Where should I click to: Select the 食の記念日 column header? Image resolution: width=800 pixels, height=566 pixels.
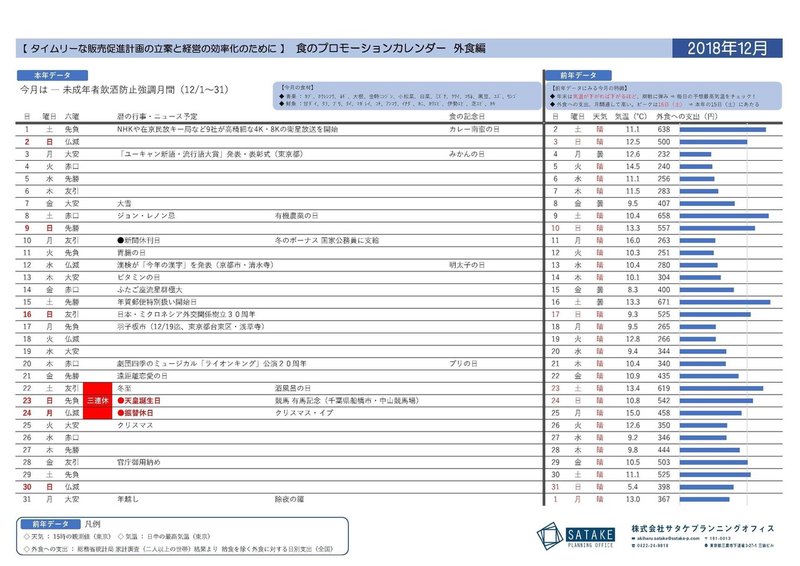(x=467, y=116)
